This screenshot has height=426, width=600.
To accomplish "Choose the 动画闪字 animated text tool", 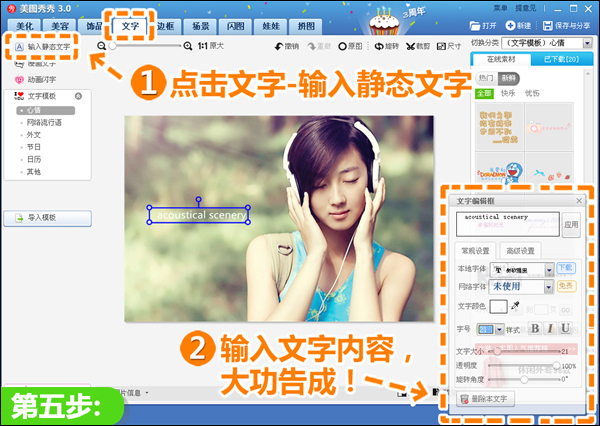I will [35, 80].
